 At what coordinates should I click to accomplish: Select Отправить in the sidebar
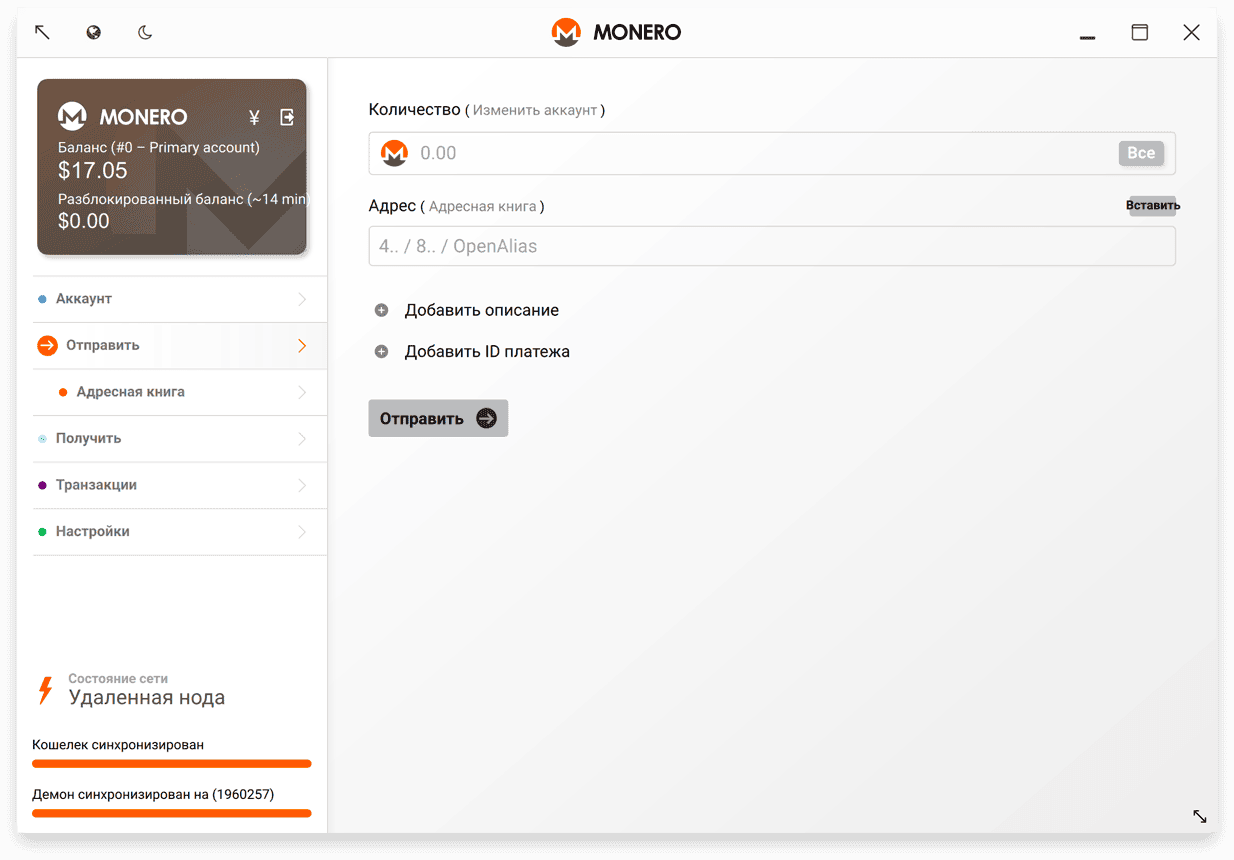pyautogui.click(x=179, y=346)
